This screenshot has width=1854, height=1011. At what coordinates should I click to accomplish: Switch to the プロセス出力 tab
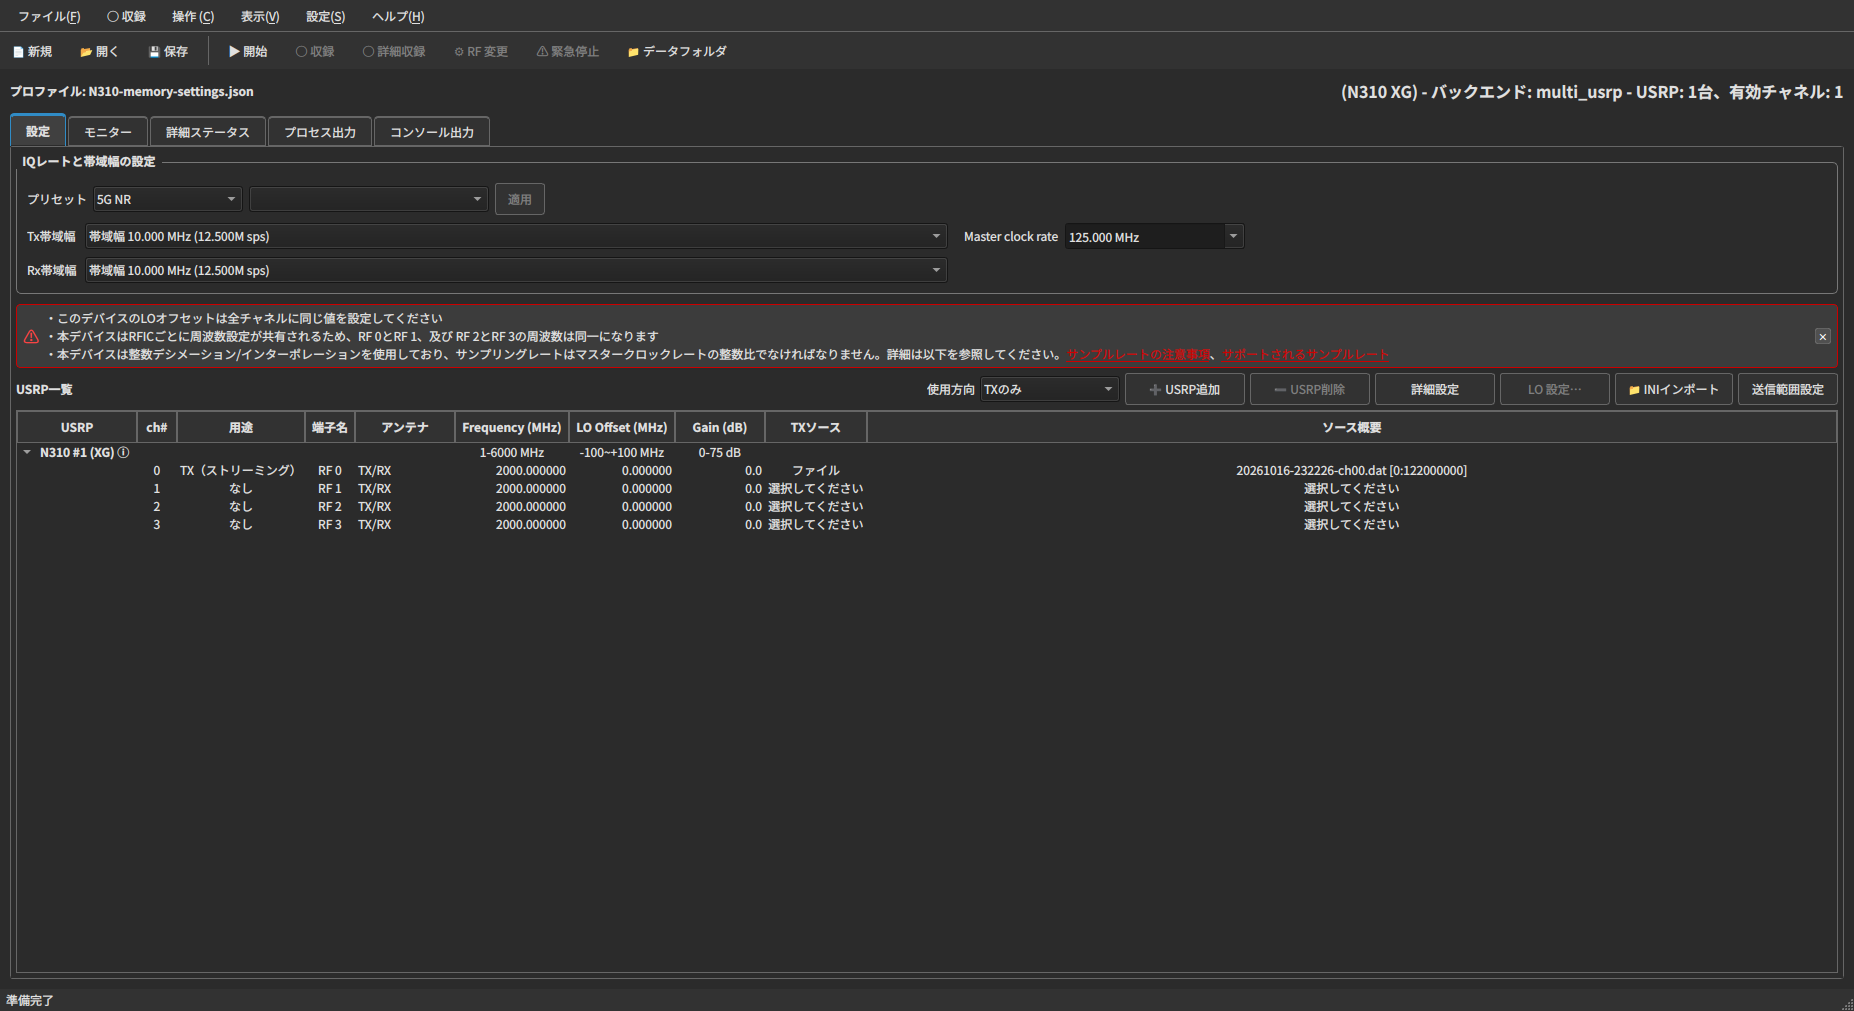coord(320,132)
